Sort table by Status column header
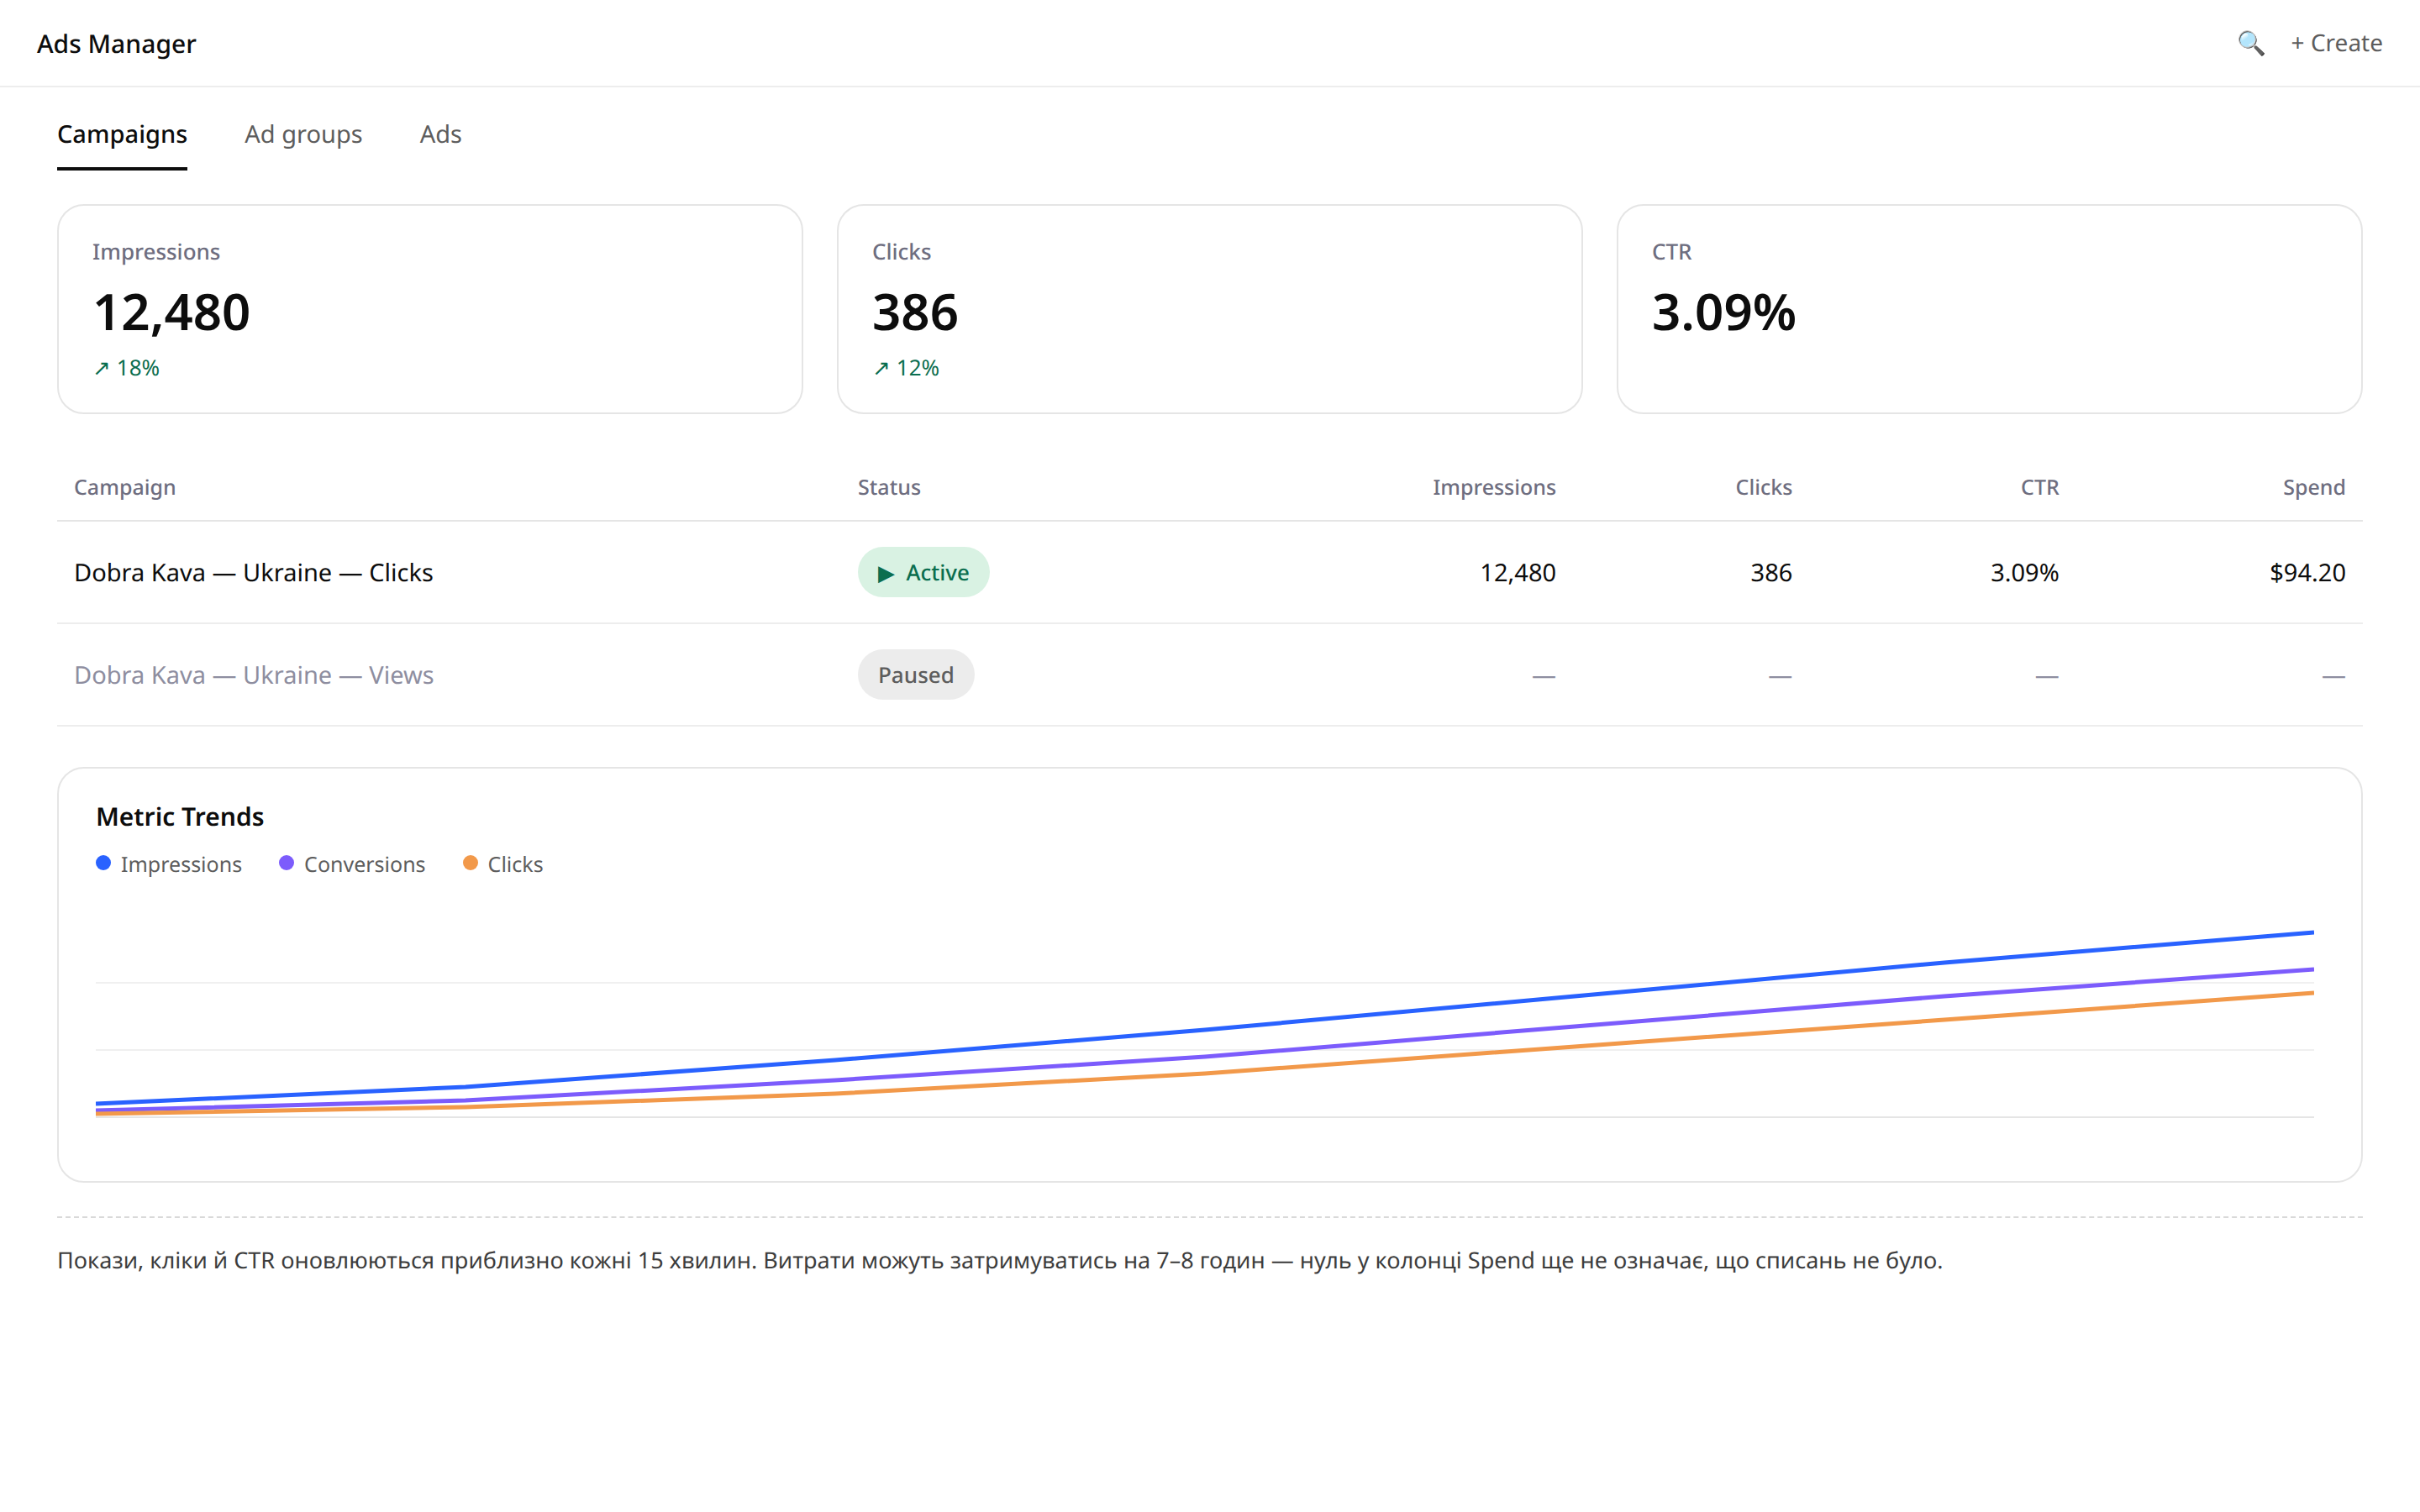This screenshot has width=2420, height=1512. (889, 487)
